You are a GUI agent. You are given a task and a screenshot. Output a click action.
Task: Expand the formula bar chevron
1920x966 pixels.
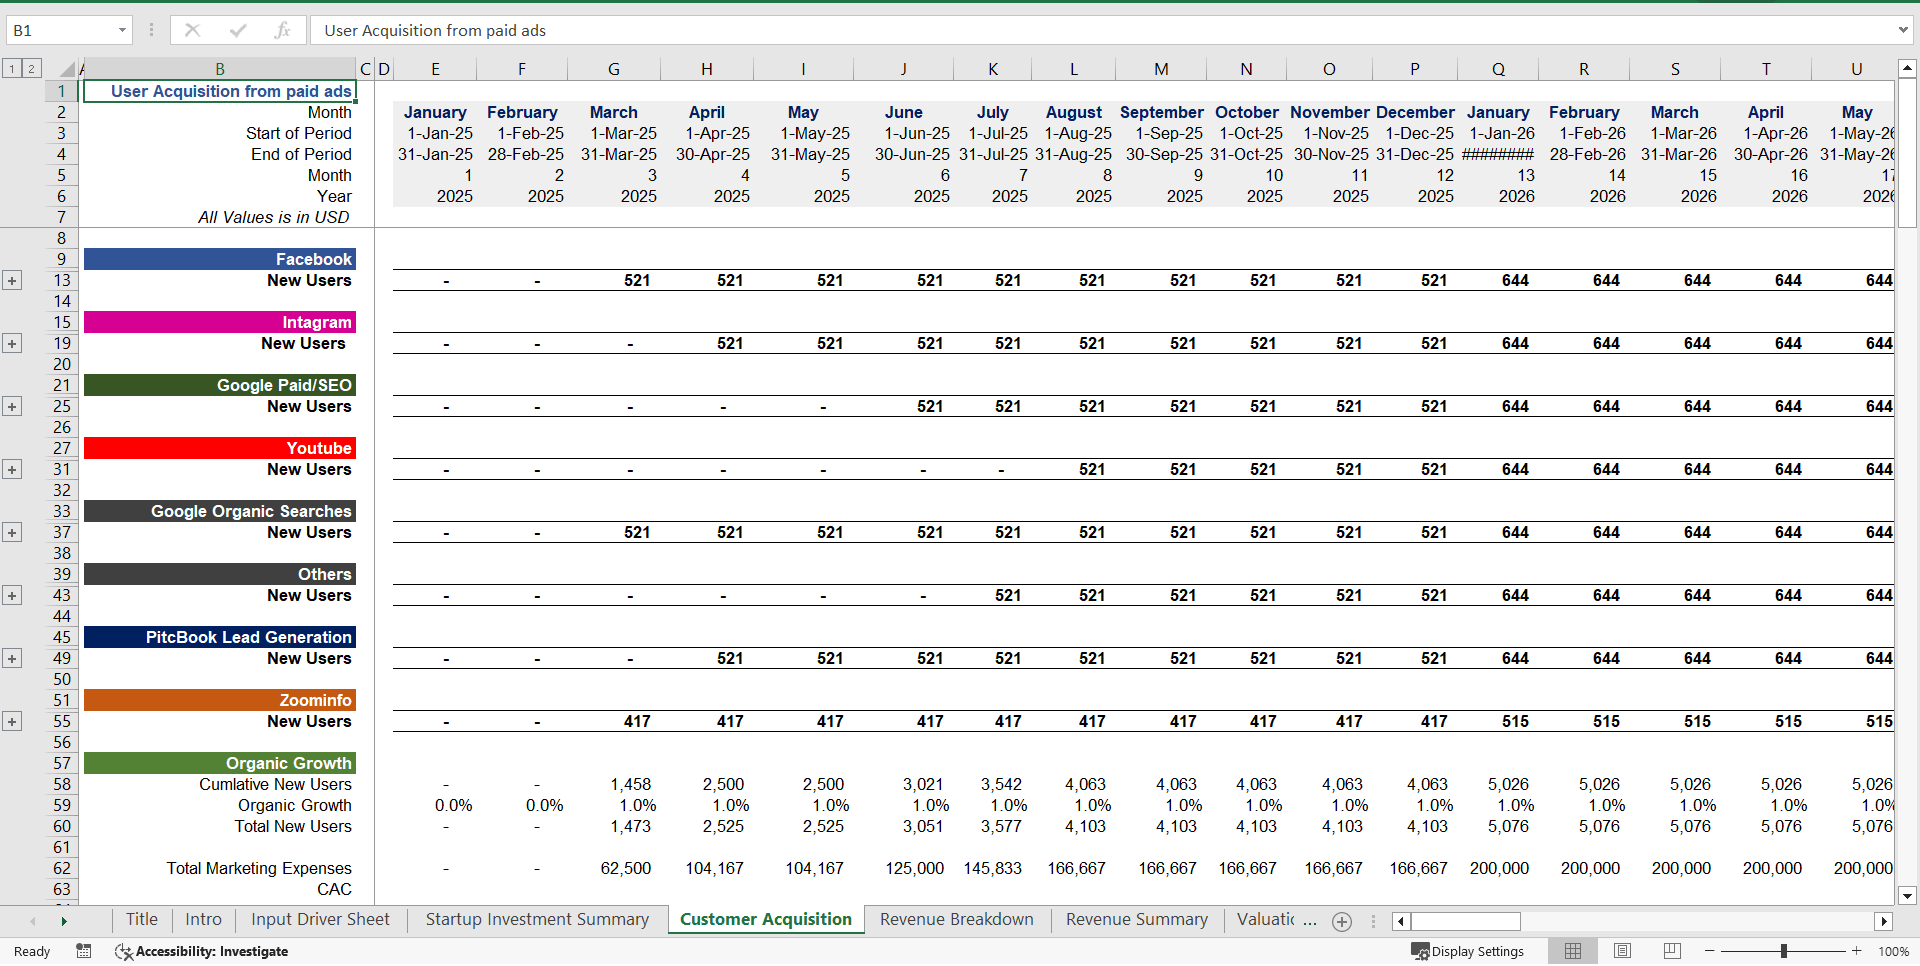1903,30
